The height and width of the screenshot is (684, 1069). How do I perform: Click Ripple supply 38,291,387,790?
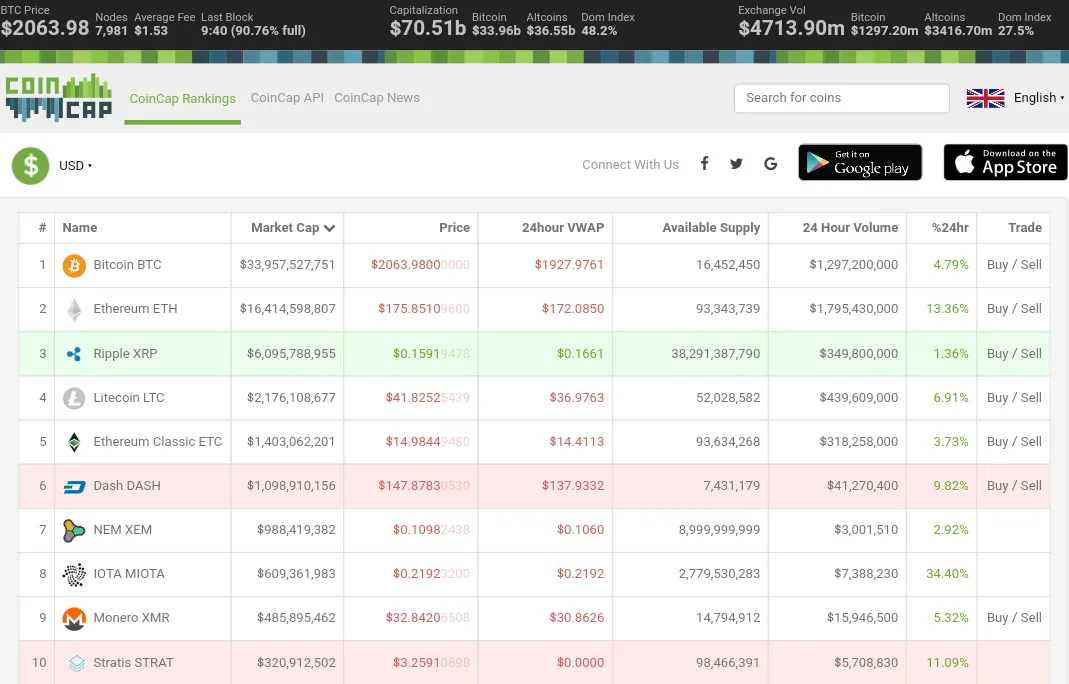(715, 353)
